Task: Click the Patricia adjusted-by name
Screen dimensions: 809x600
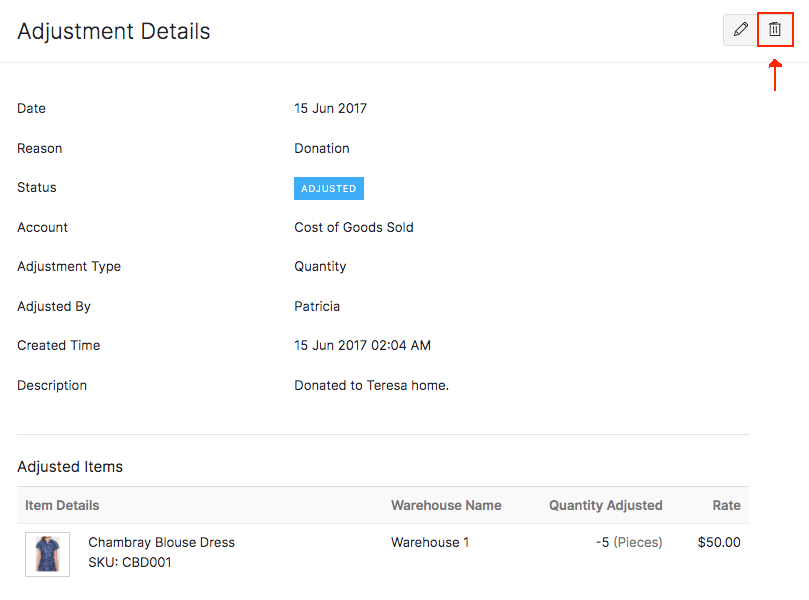Action: click(317, 306)
